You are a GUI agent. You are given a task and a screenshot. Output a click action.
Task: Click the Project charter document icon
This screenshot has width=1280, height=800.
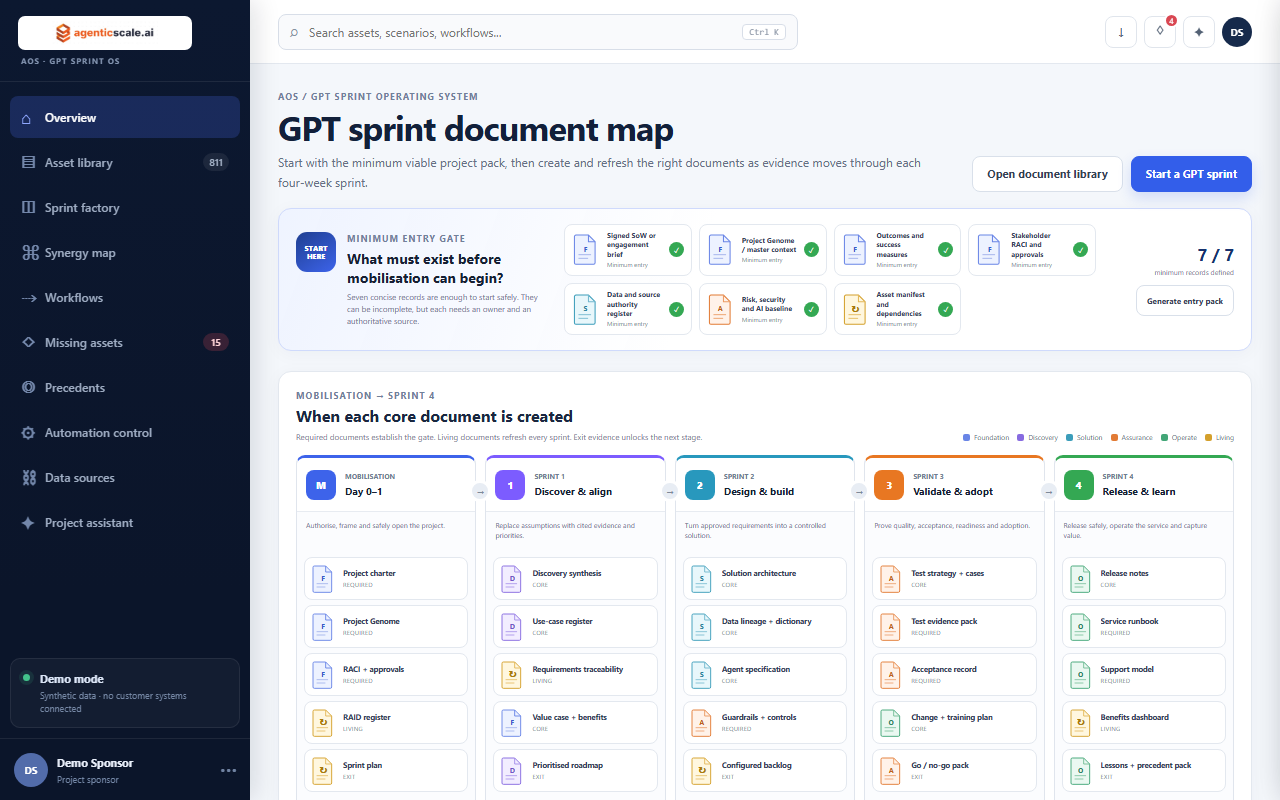click(x=323, y=578)
